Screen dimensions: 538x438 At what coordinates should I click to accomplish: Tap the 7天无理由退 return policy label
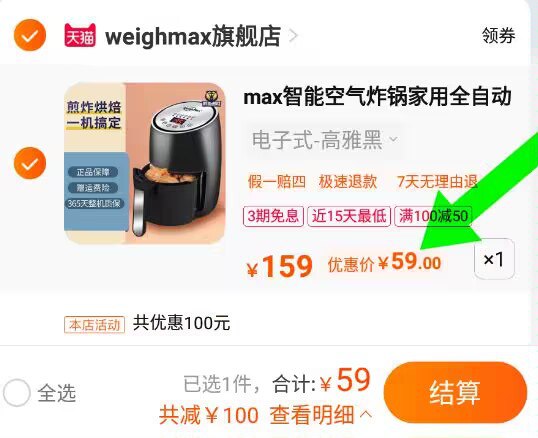coord(437,181)
